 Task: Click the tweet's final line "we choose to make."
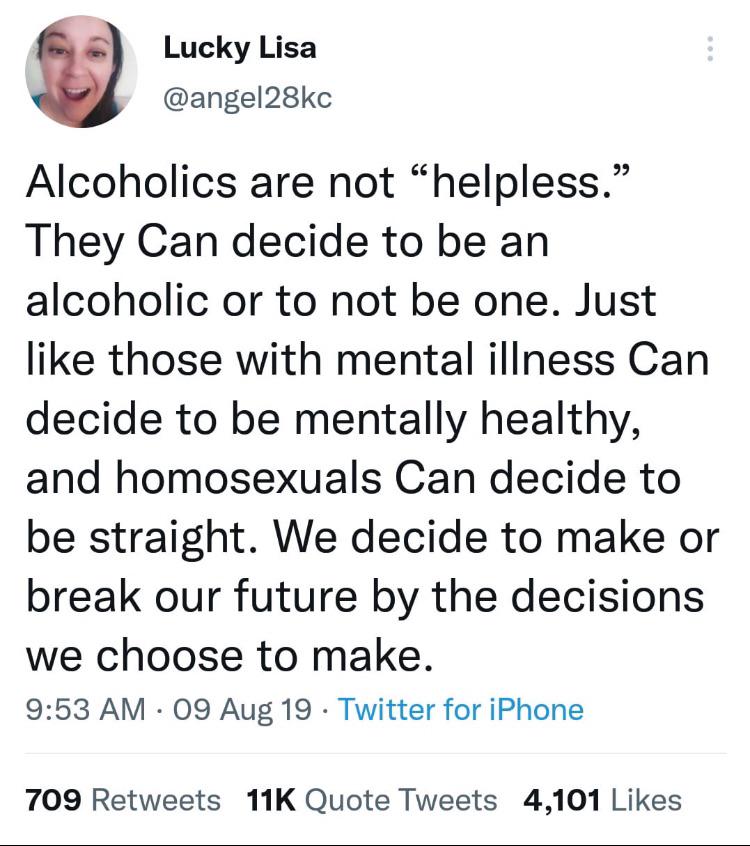pyautogui.click(x=231, y=656)
